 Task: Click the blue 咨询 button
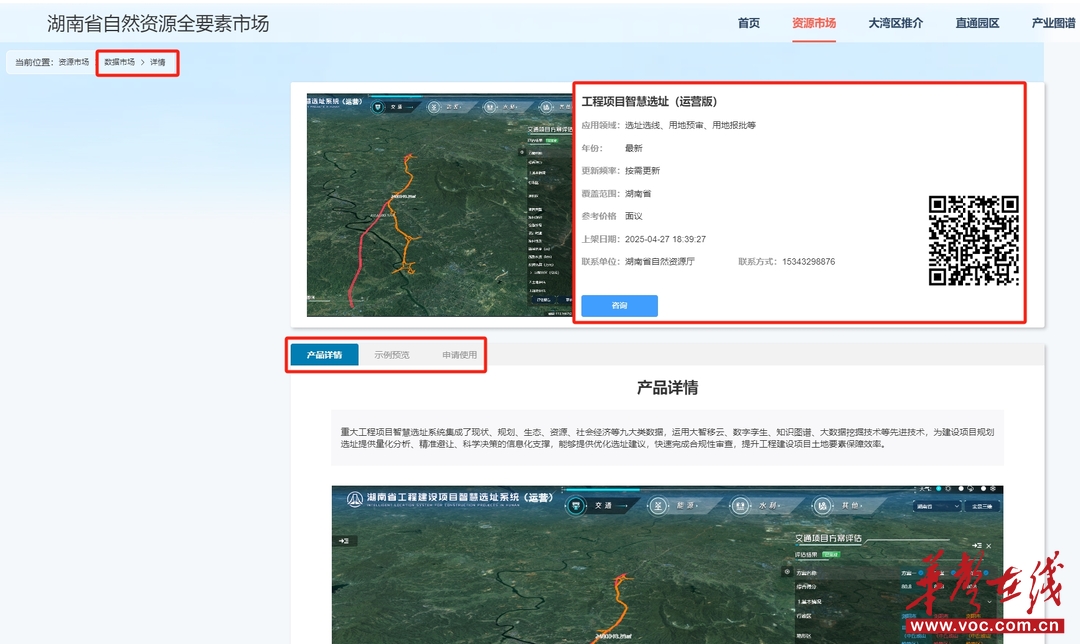click(619, 306)
